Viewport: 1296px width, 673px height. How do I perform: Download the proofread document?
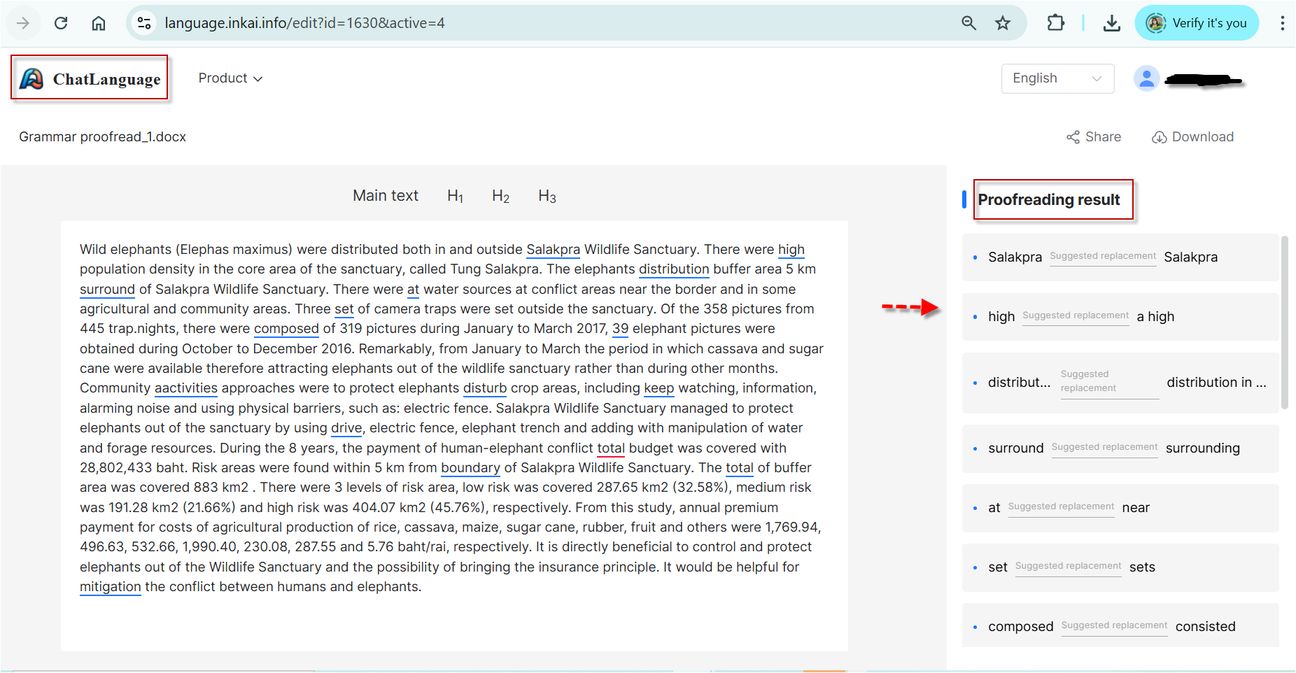[x=1192, y=137]
